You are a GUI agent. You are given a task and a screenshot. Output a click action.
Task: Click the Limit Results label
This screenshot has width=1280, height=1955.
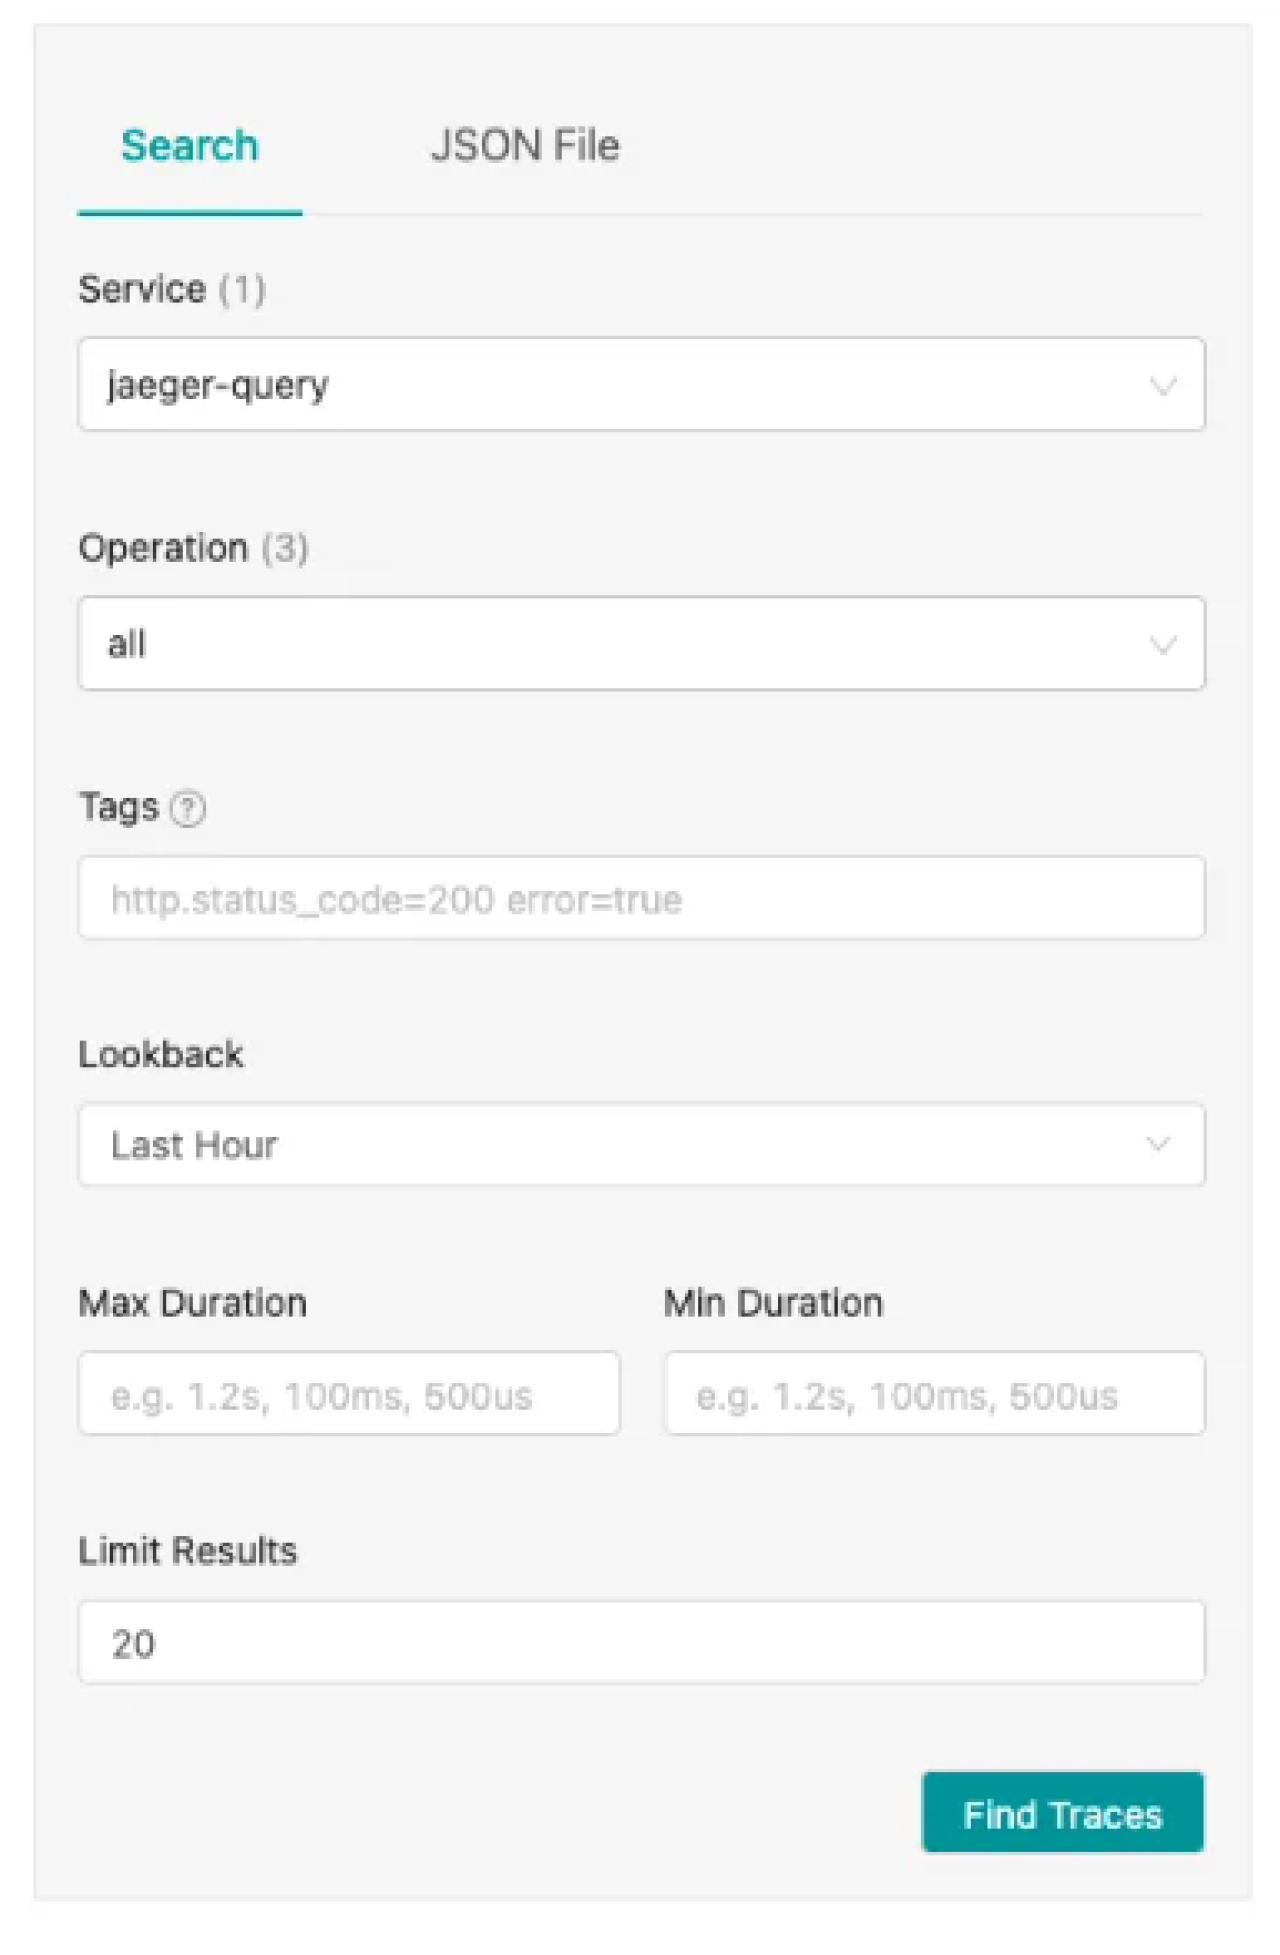click(x=187, y=1551)
